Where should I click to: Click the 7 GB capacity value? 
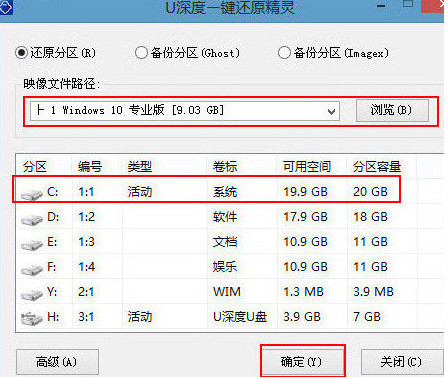(367, 317)
